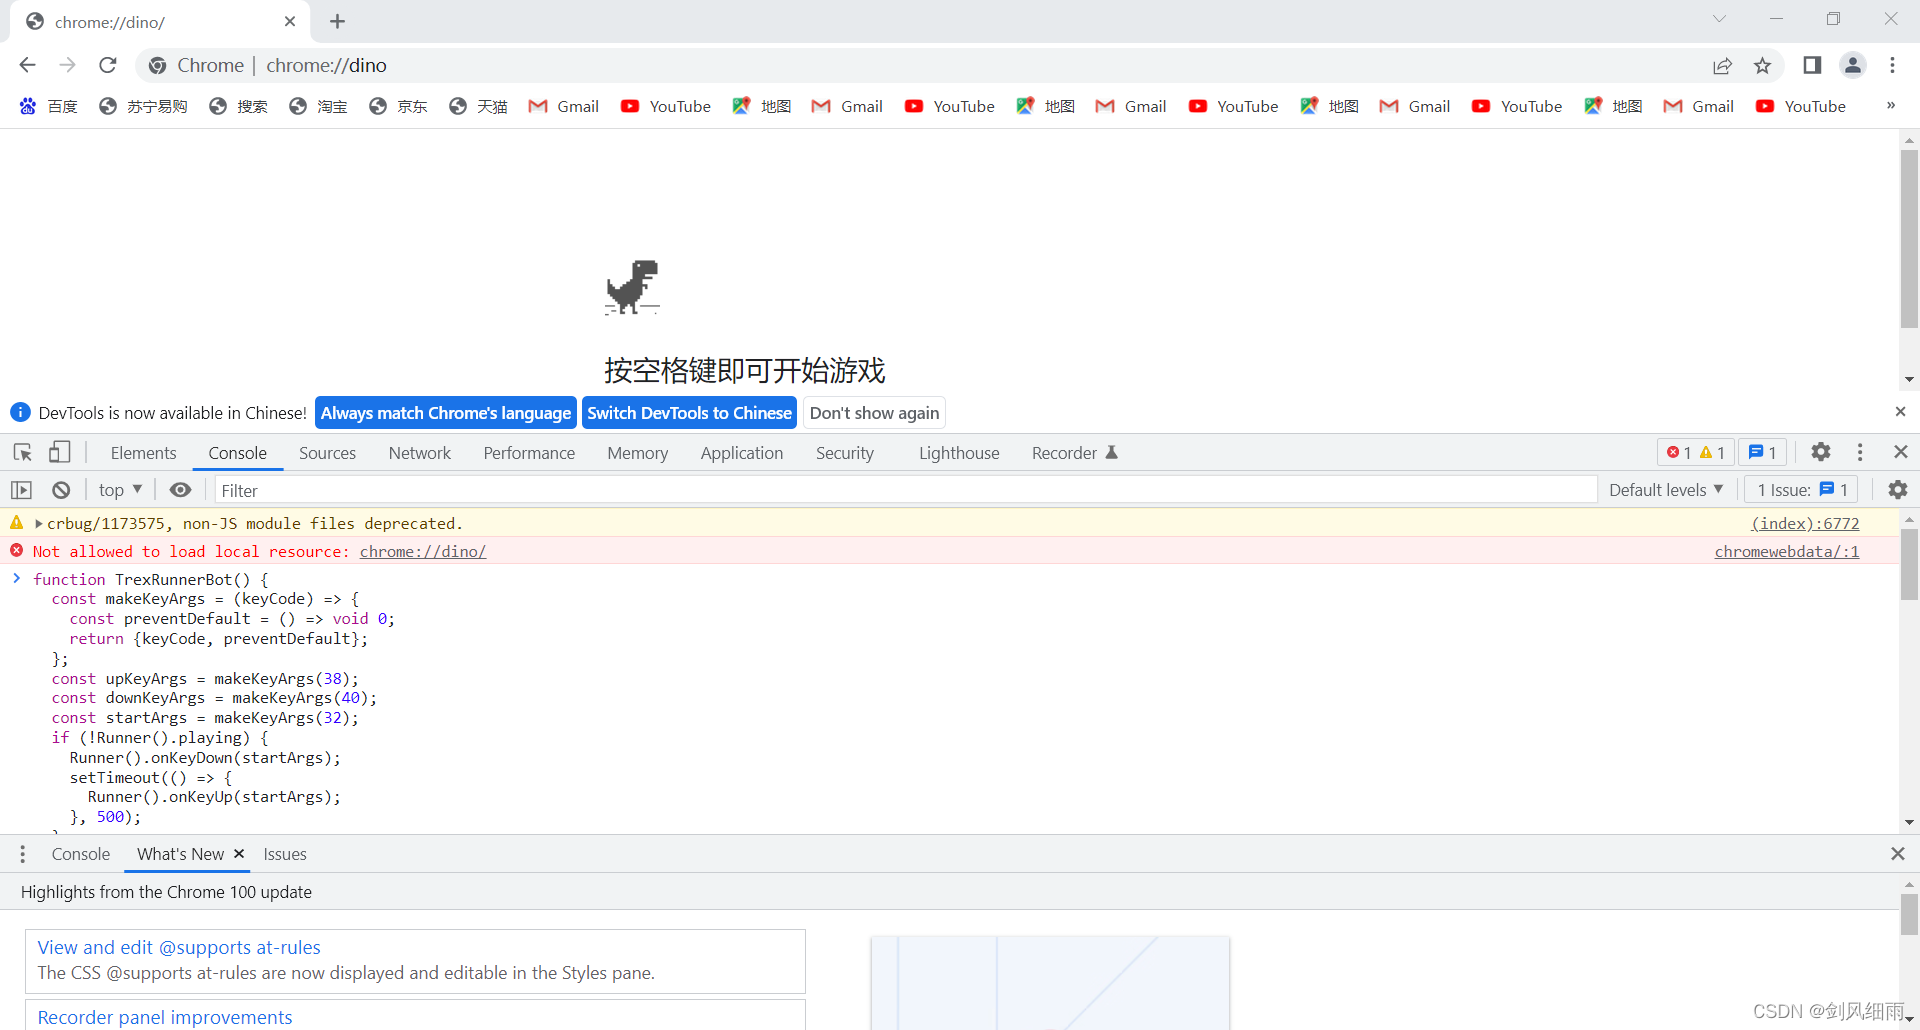Open console settings gear icon

pos(1897,490)
